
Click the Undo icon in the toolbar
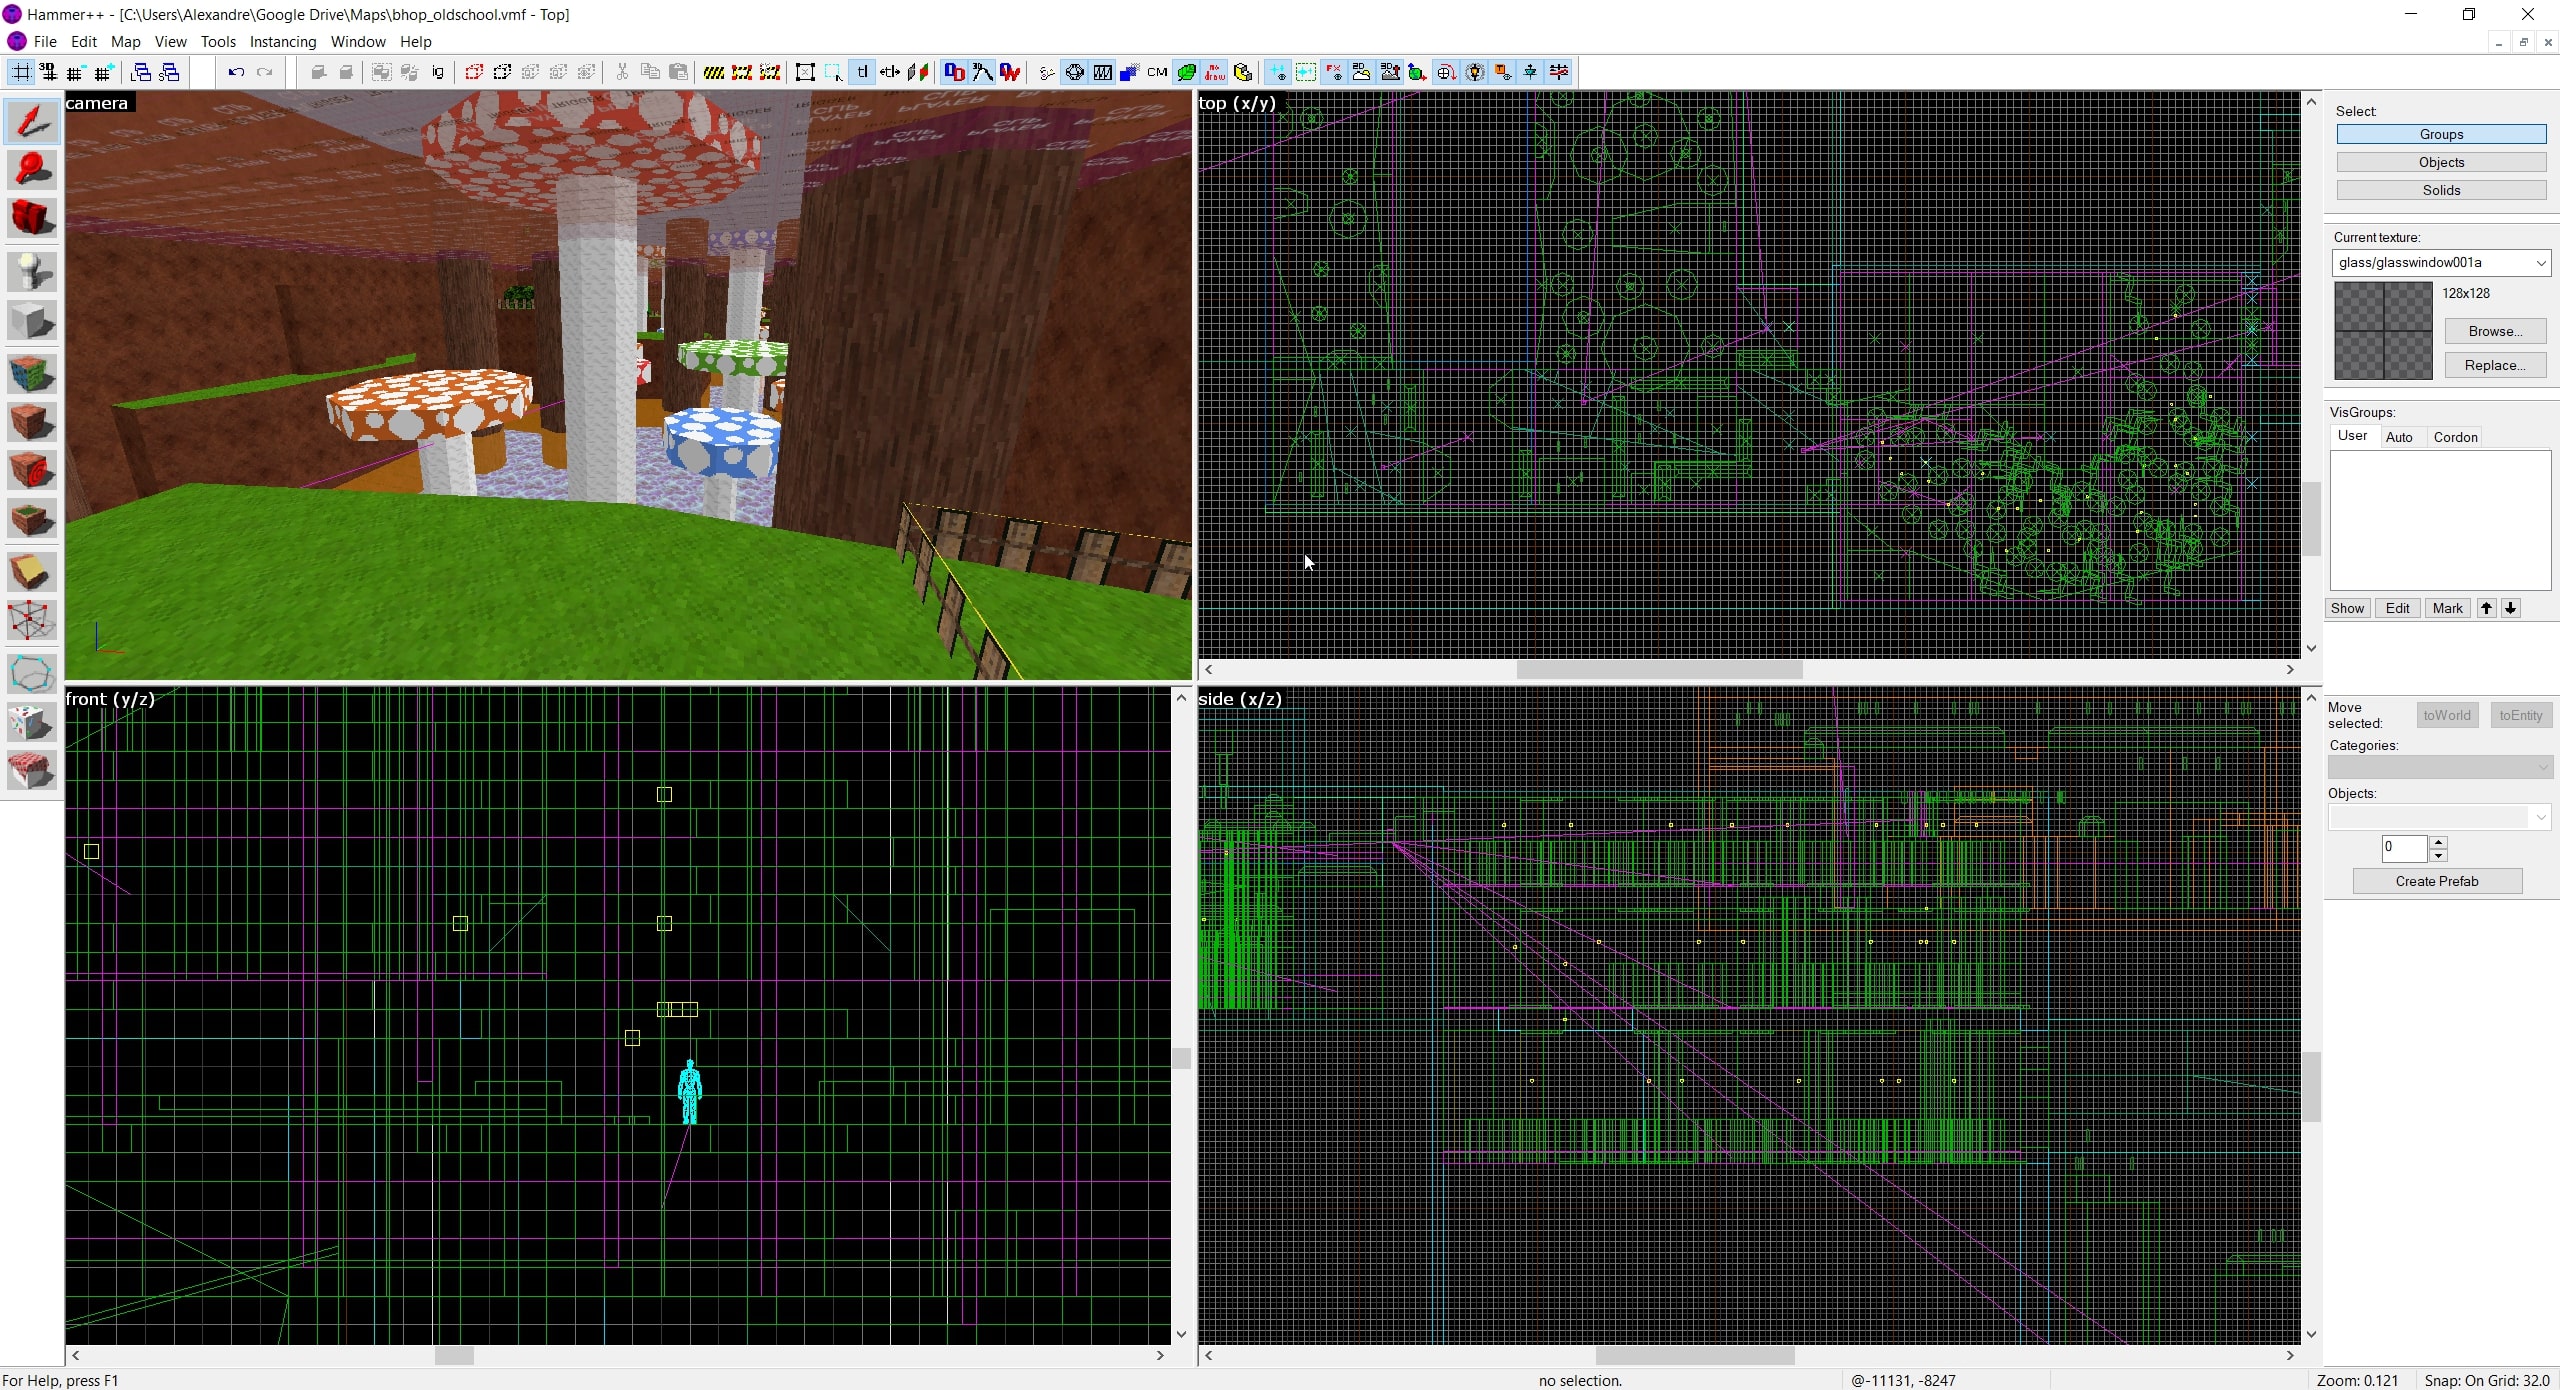236,72
